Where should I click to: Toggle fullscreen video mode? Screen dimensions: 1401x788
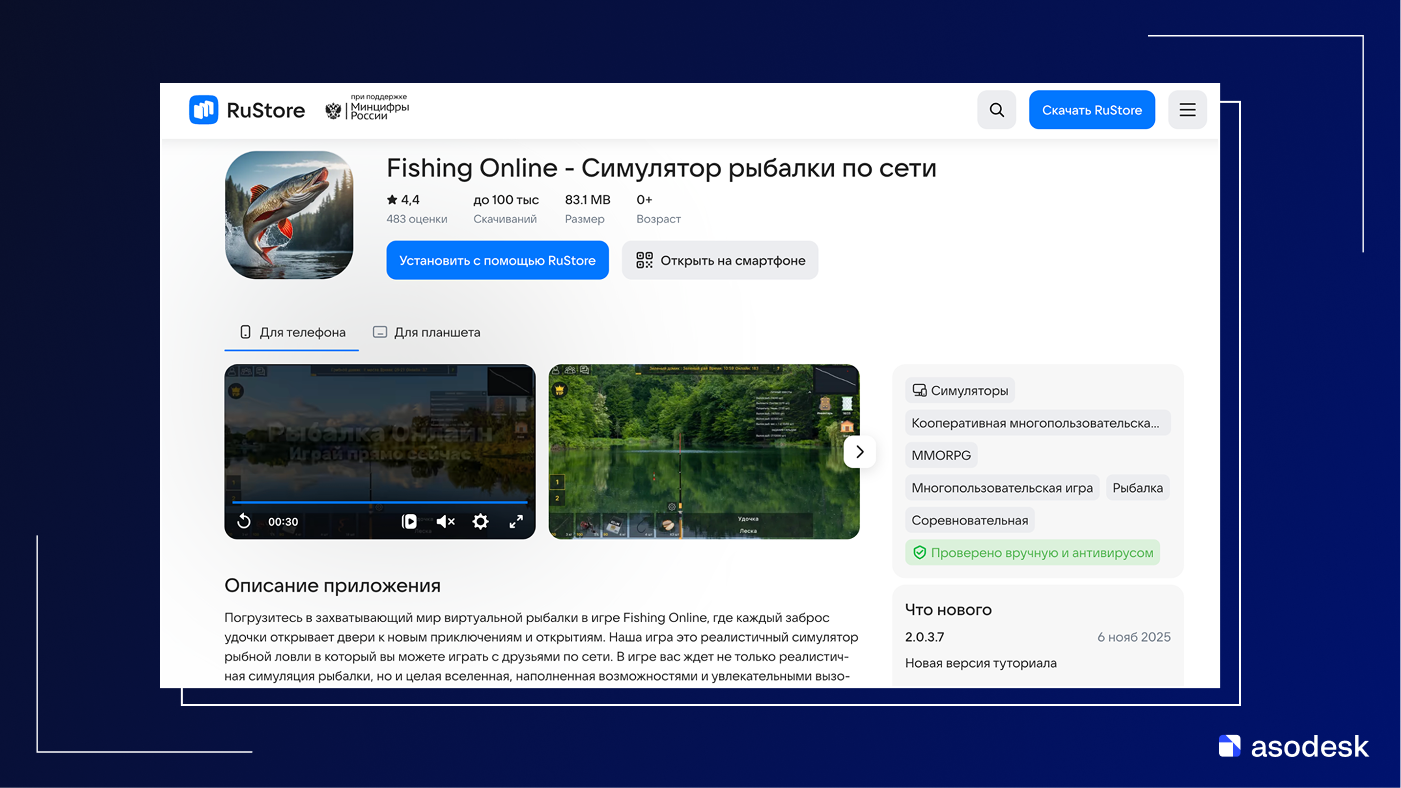[x=516, y=521]
